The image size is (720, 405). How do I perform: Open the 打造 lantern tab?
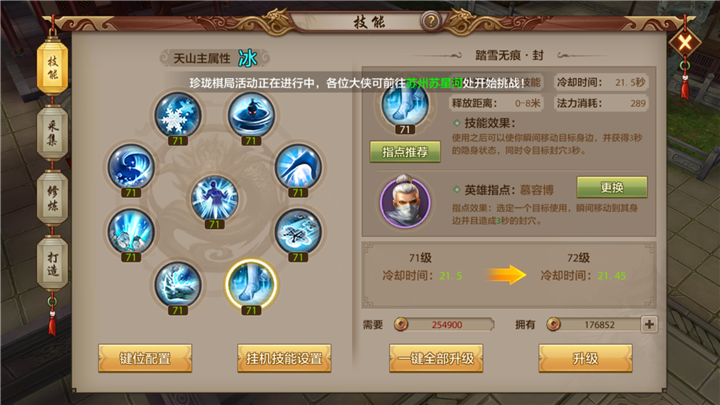[52, 264]
